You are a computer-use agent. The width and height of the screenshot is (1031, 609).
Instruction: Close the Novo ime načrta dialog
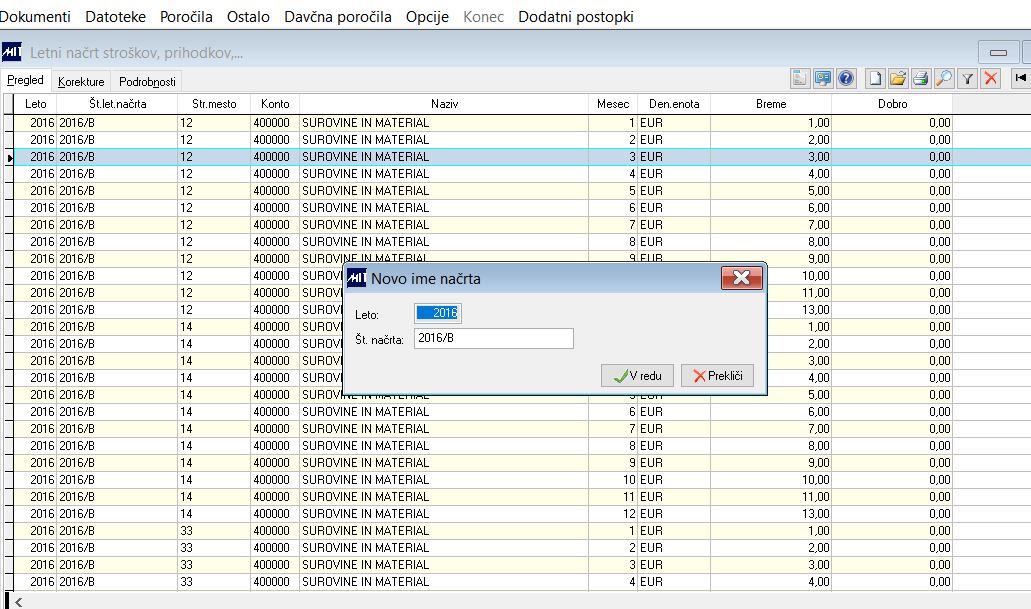coord(742,278)
